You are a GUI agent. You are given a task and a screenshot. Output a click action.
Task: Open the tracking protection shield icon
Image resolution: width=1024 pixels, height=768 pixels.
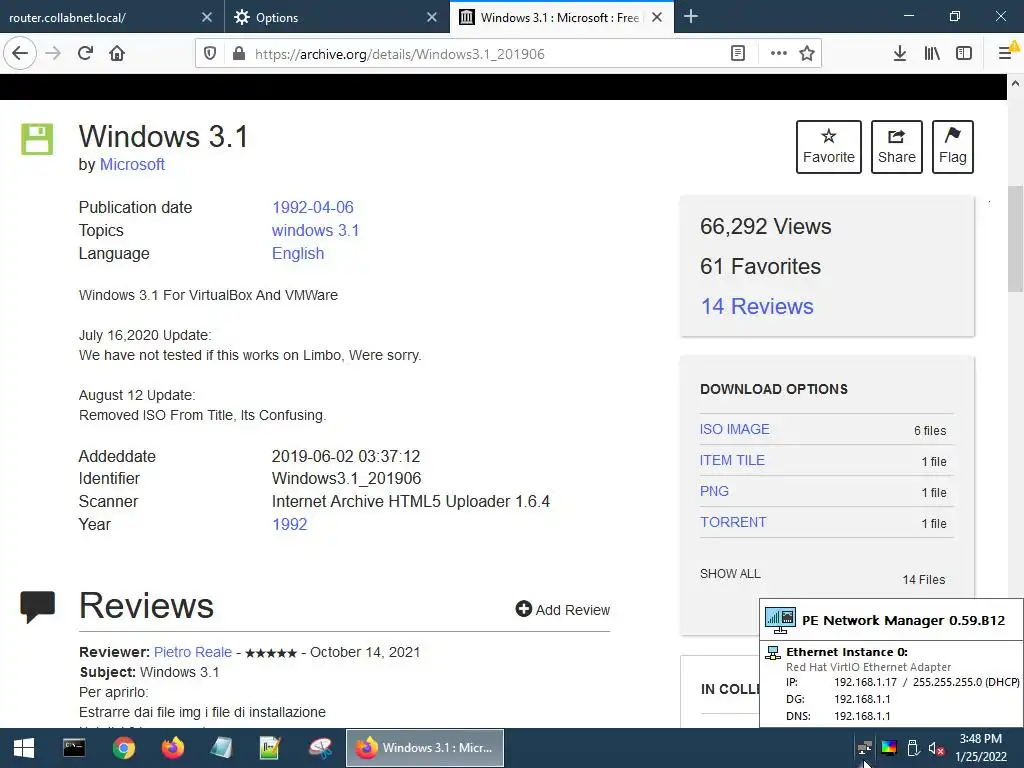[x=210, y=54]
